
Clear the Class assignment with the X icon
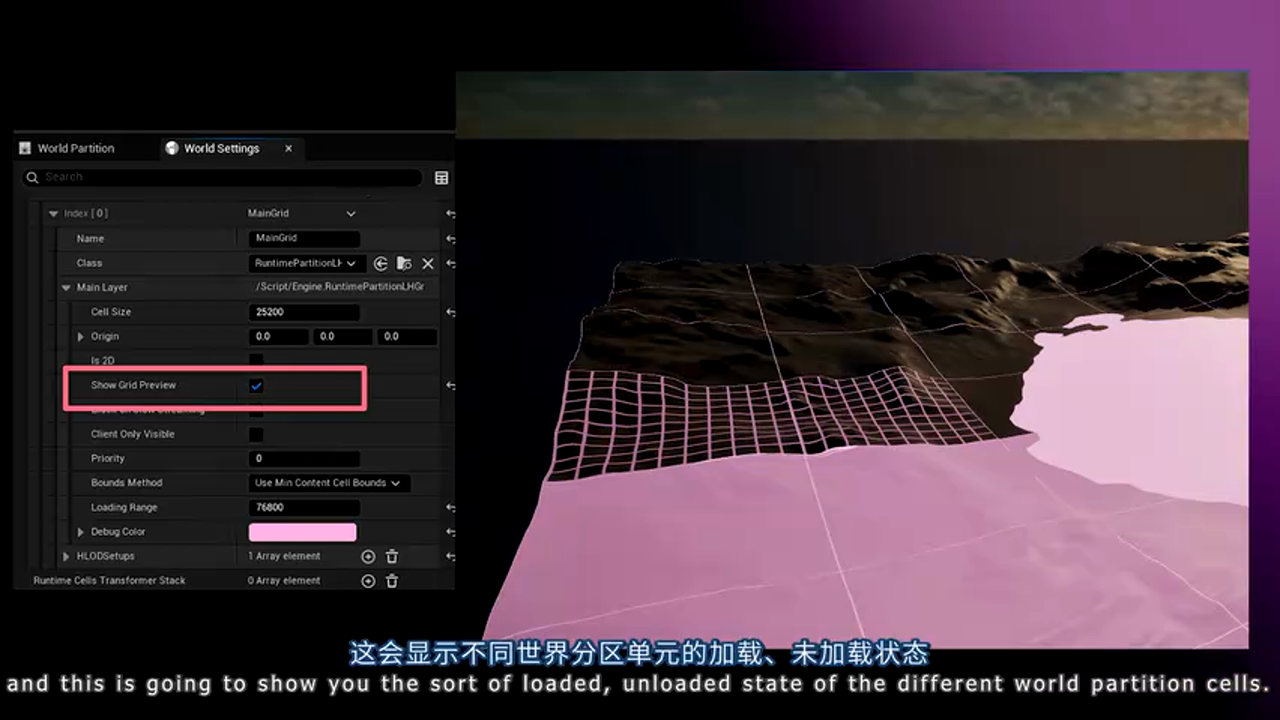coord(428,263)
